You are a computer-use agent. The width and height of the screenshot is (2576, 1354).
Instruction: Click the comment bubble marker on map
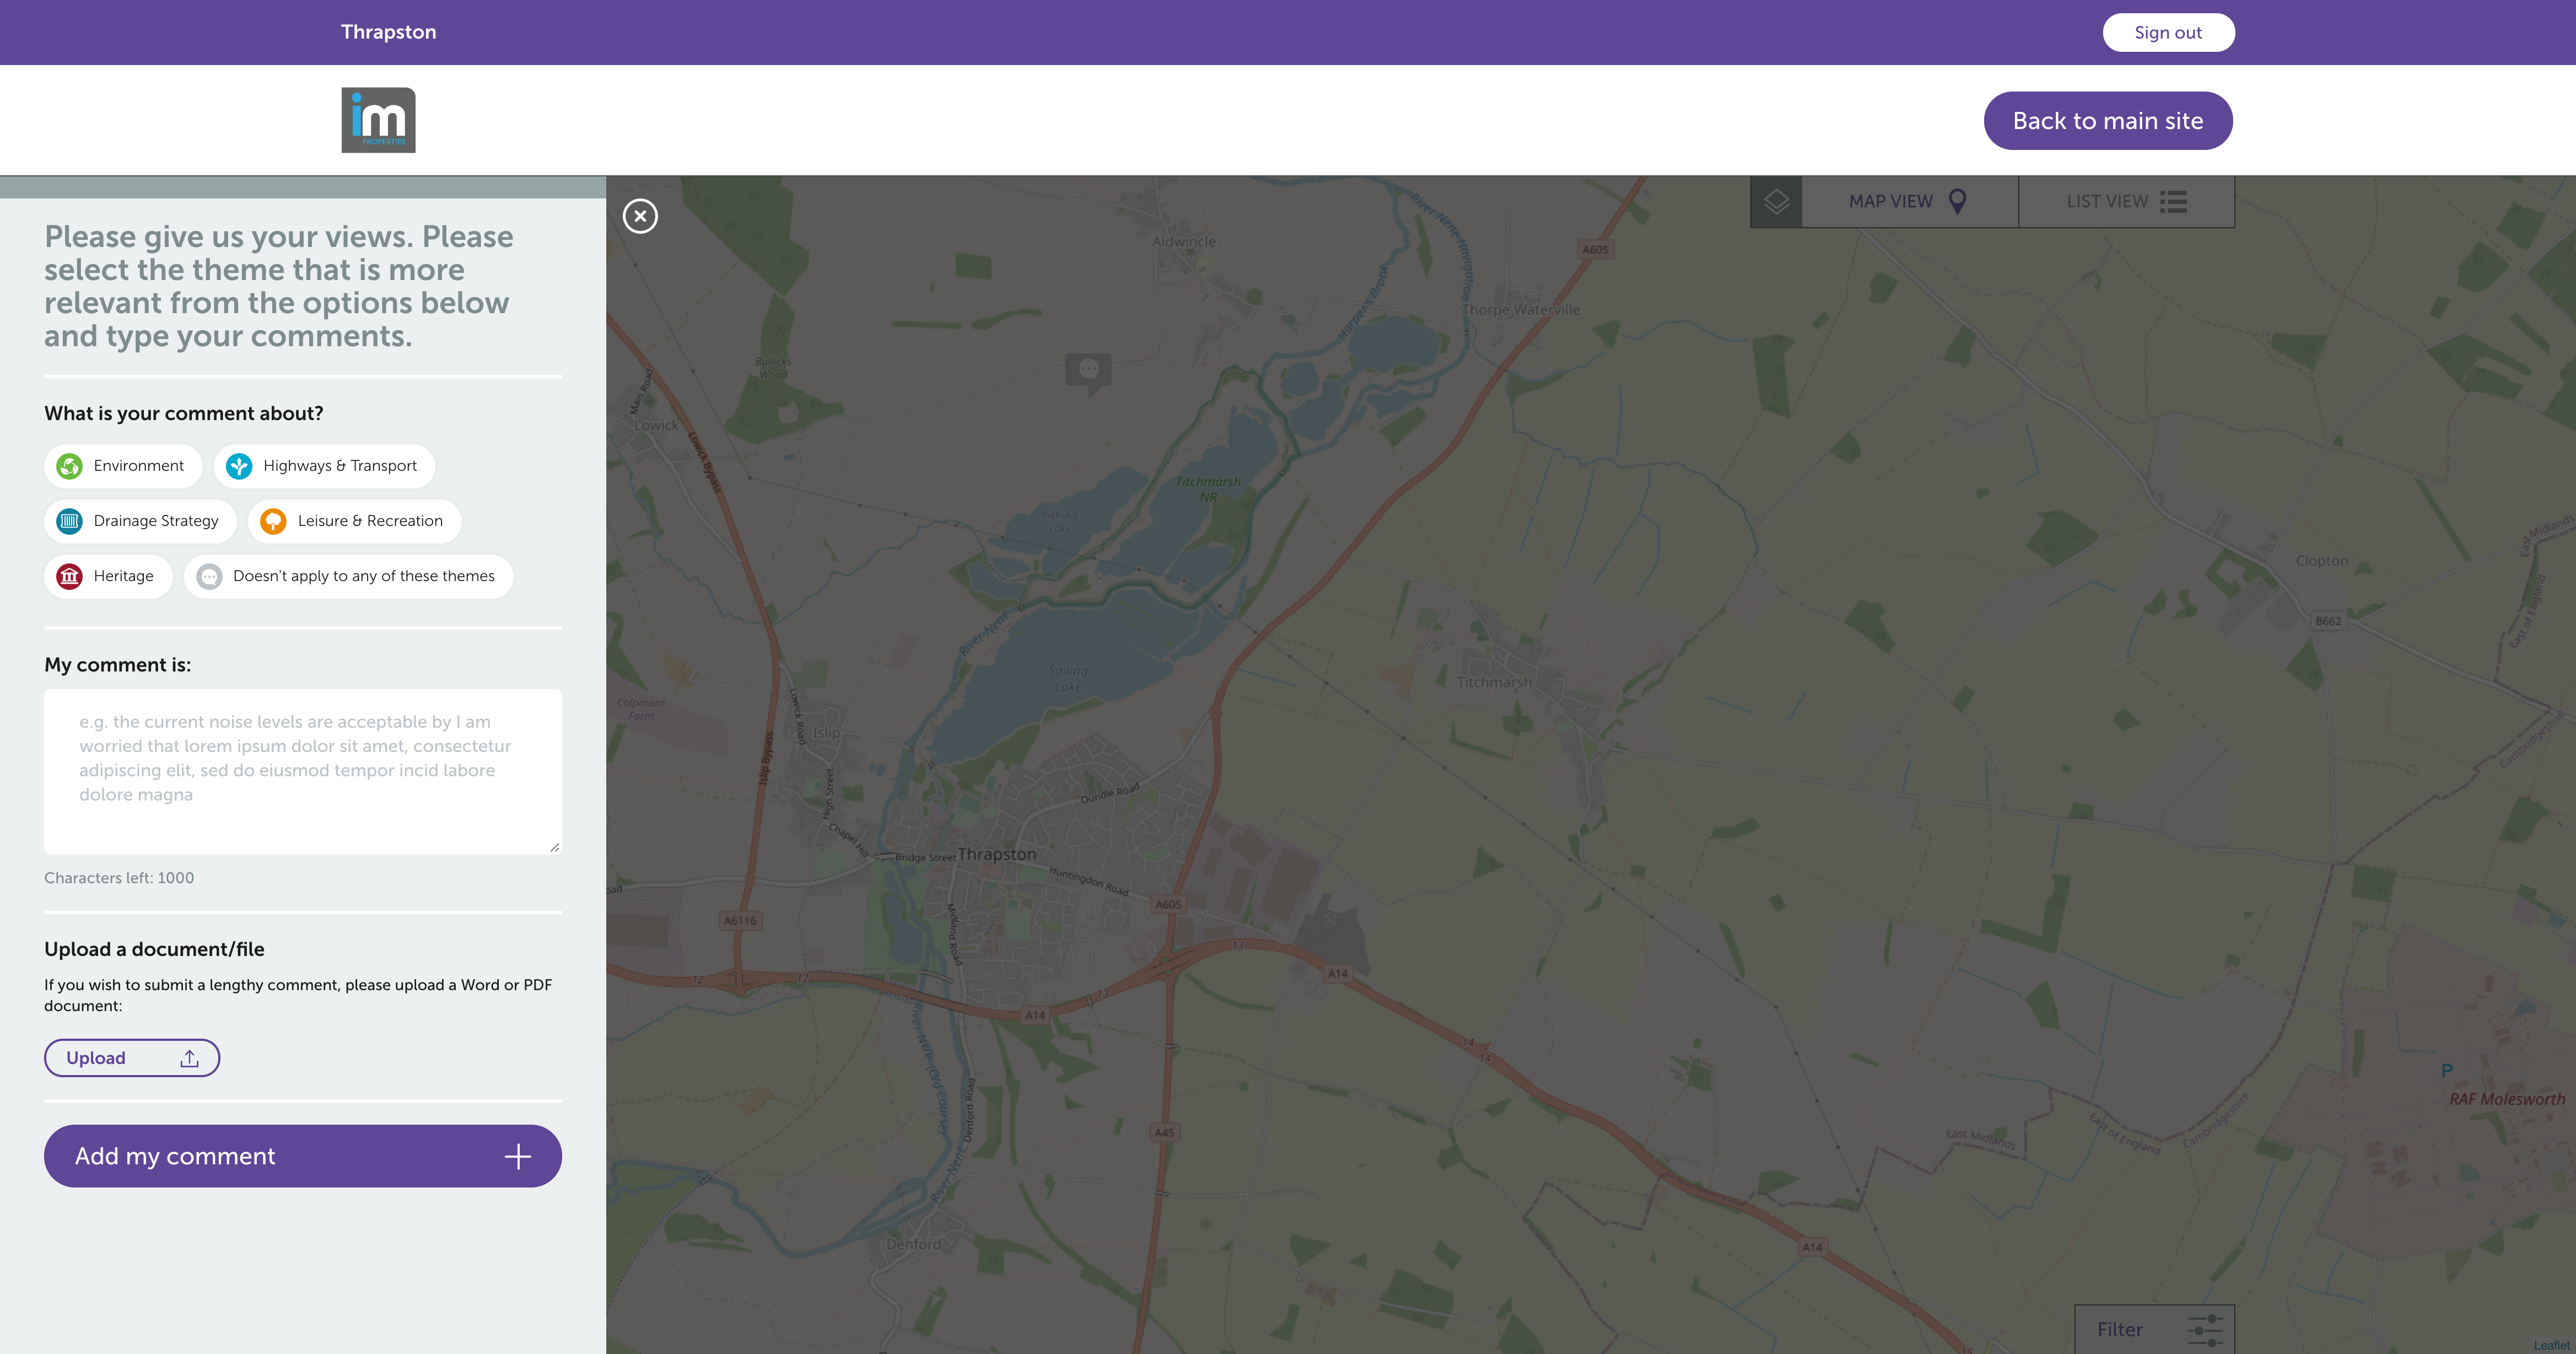coord(1089,374)
